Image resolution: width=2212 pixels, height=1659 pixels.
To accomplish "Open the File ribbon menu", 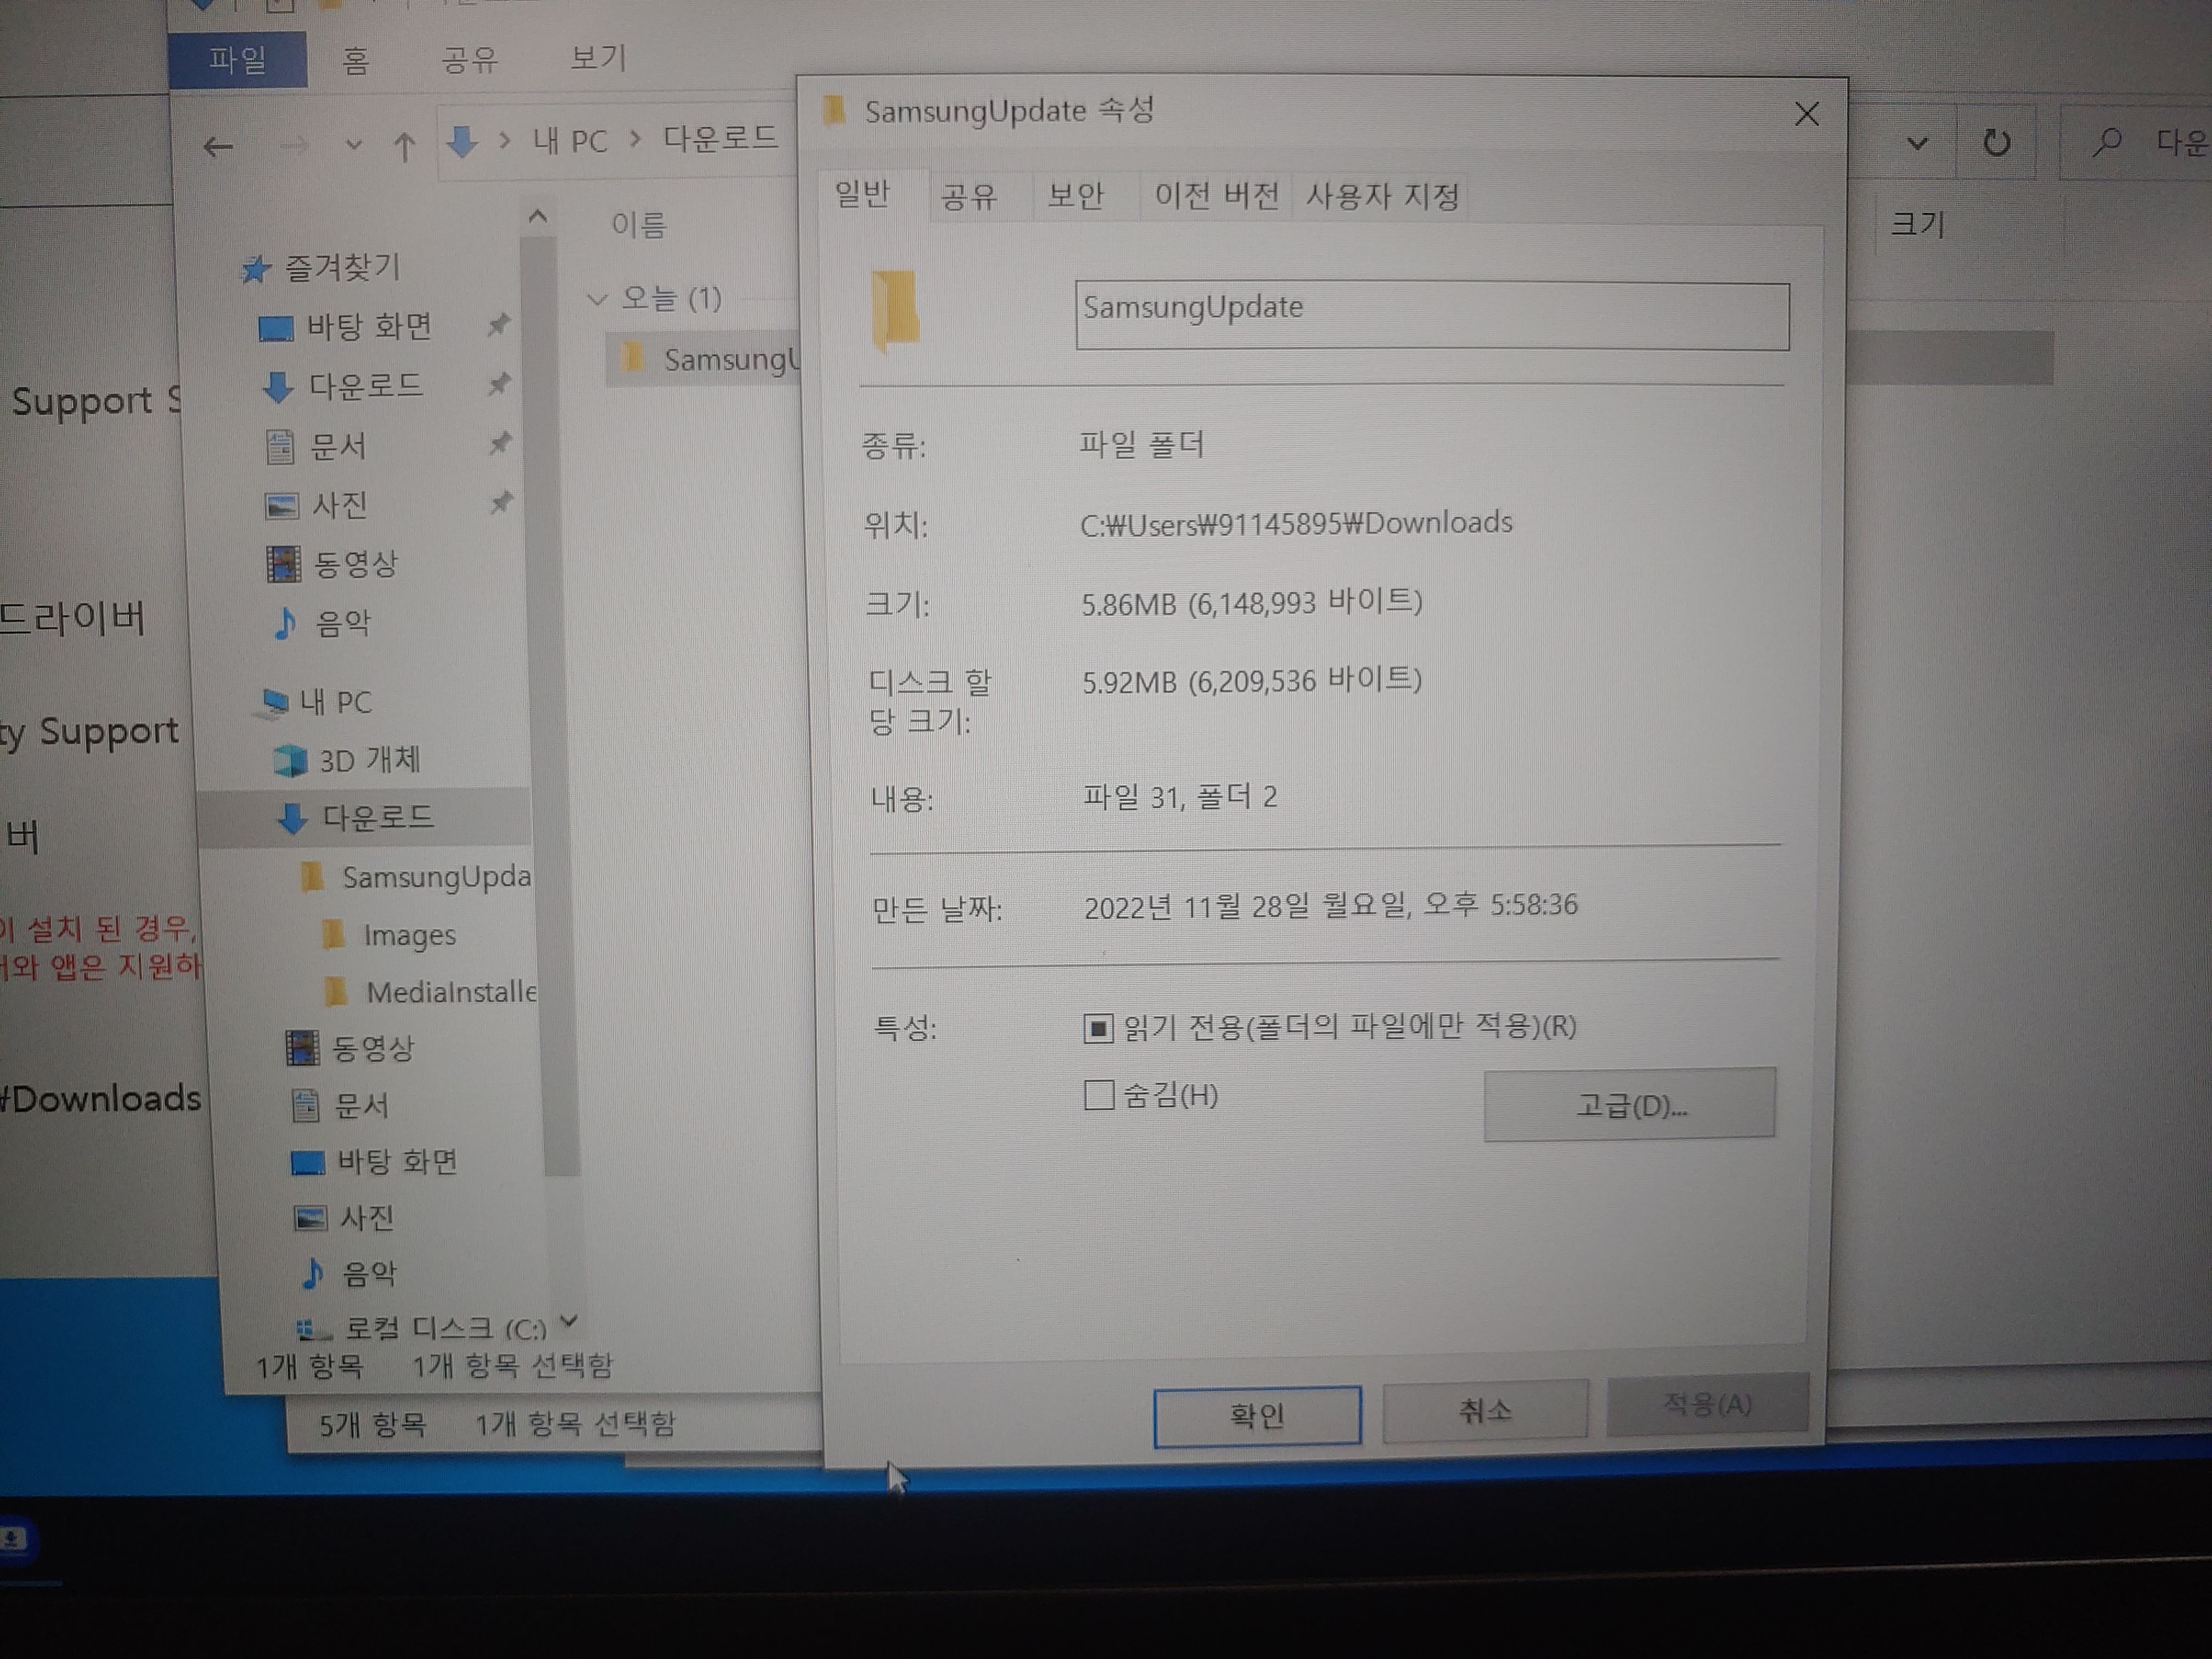I will tap(238, 60).
